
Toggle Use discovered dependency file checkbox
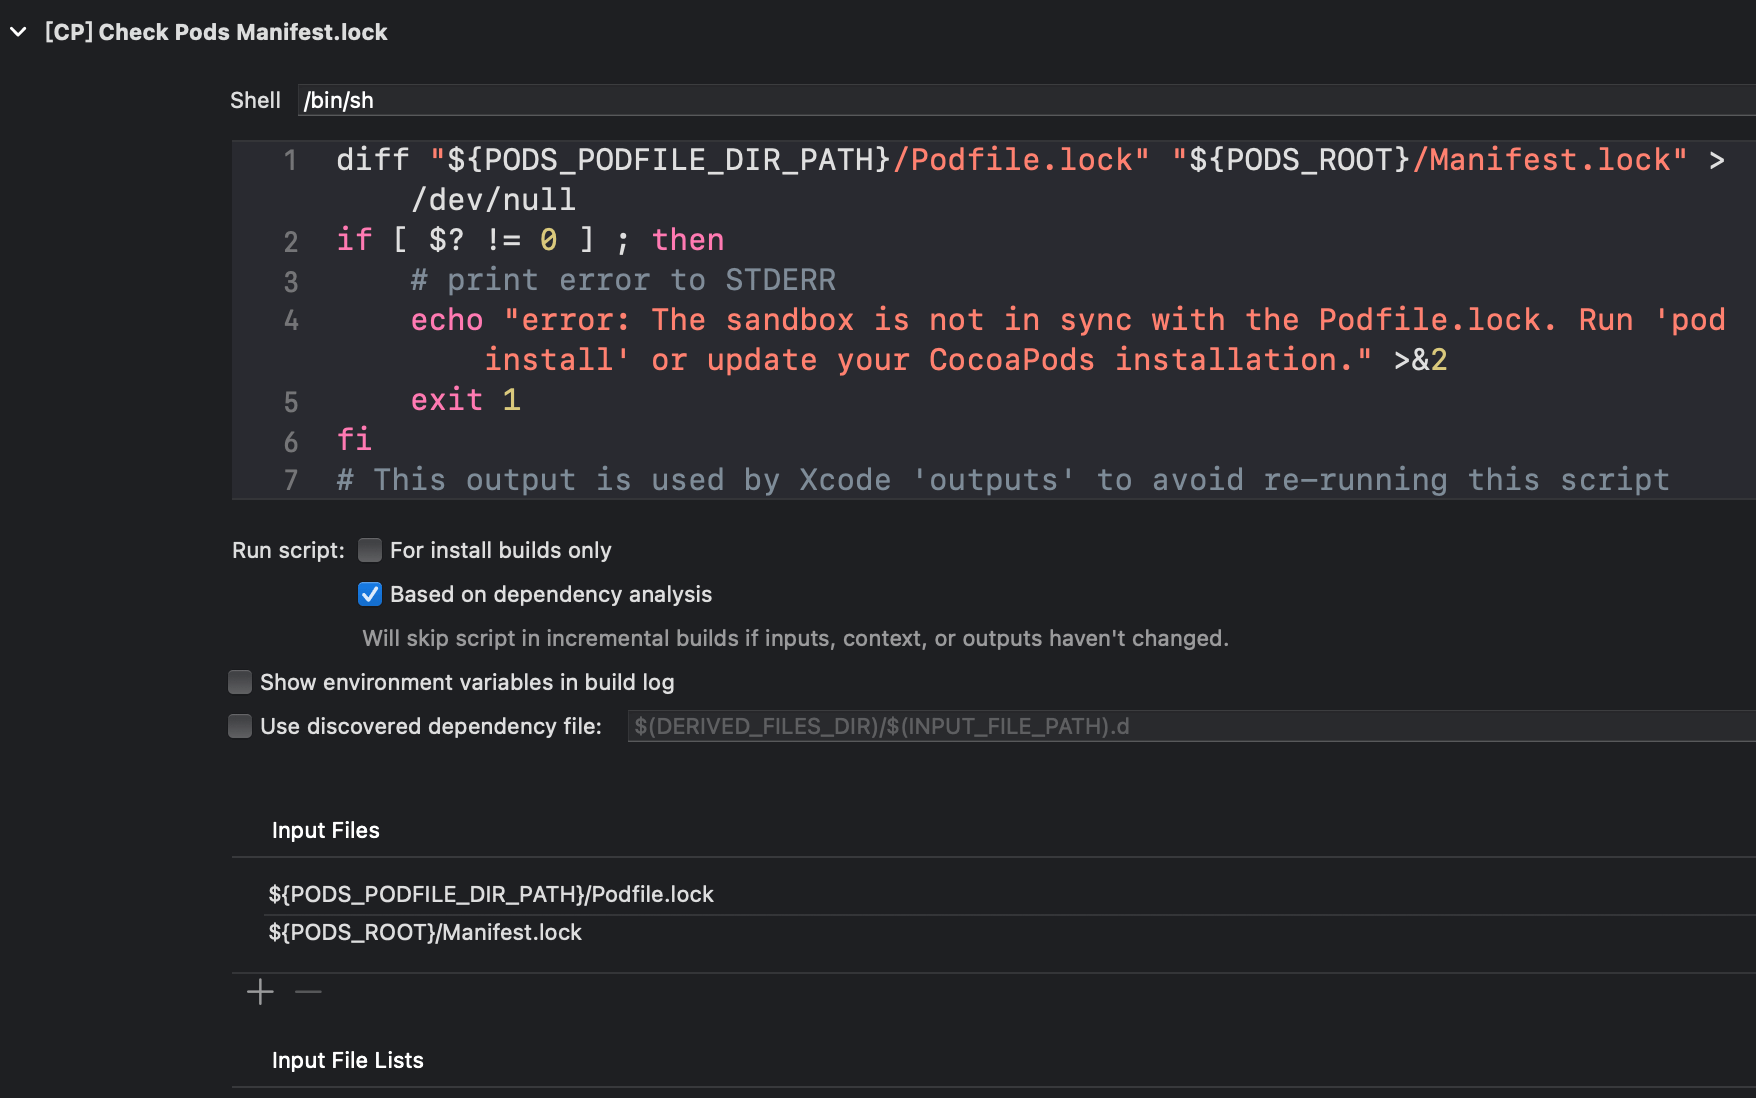[240, 726]
